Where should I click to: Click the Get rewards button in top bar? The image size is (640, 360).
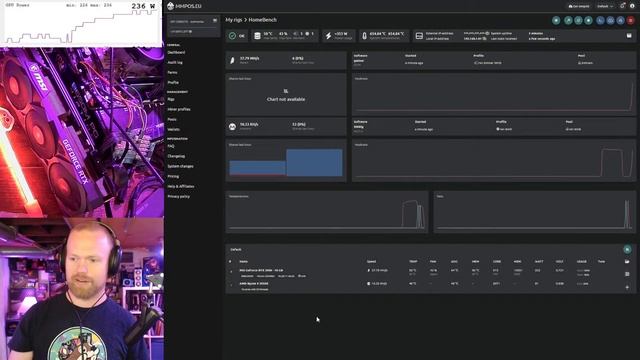tap(579, 6)
